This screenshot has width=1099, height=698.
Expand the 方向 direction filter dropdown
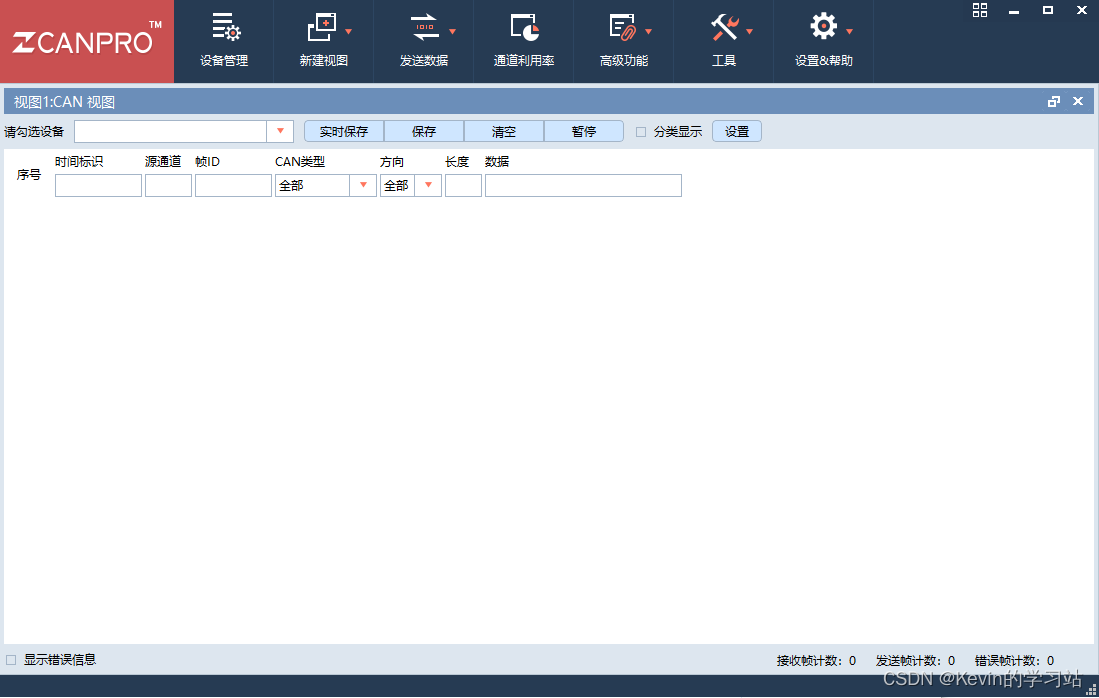[428, 185]
